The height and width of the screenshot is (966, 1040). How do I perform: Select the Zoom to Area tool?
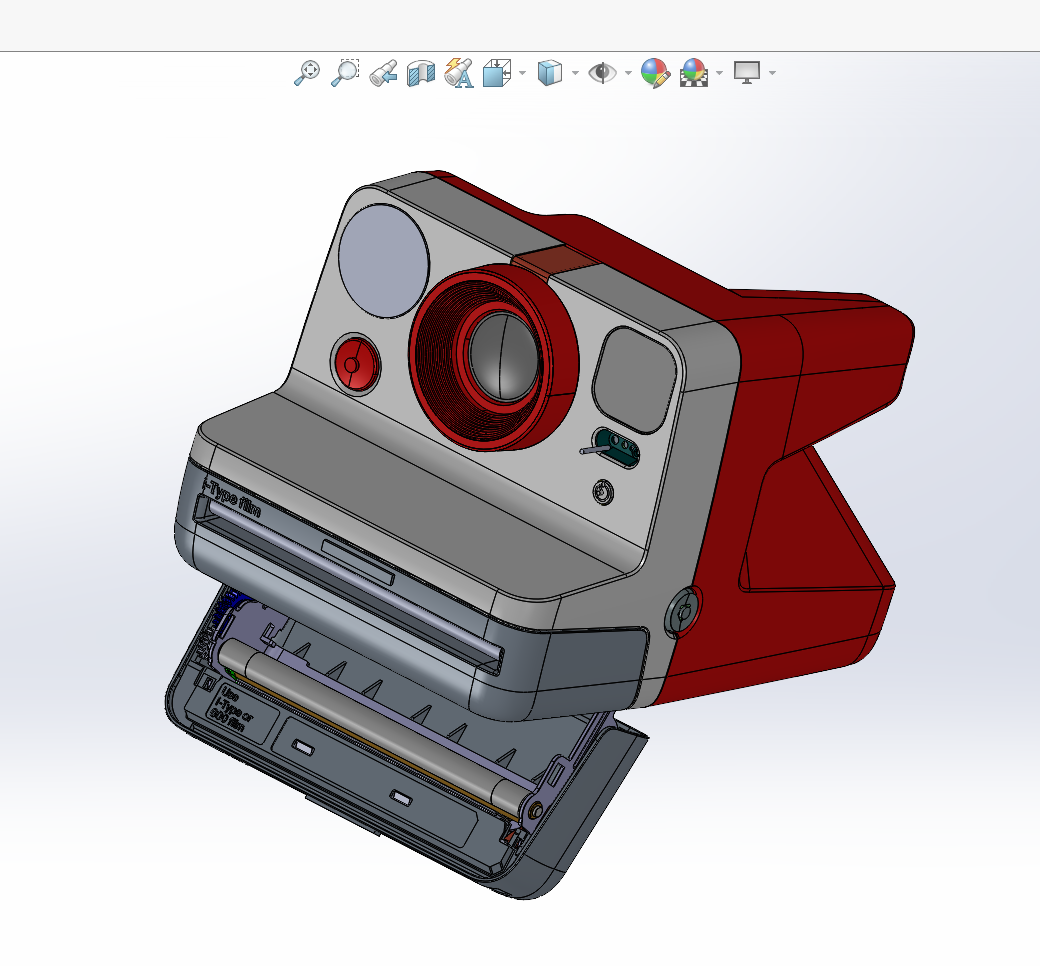(x=345, y=72)
